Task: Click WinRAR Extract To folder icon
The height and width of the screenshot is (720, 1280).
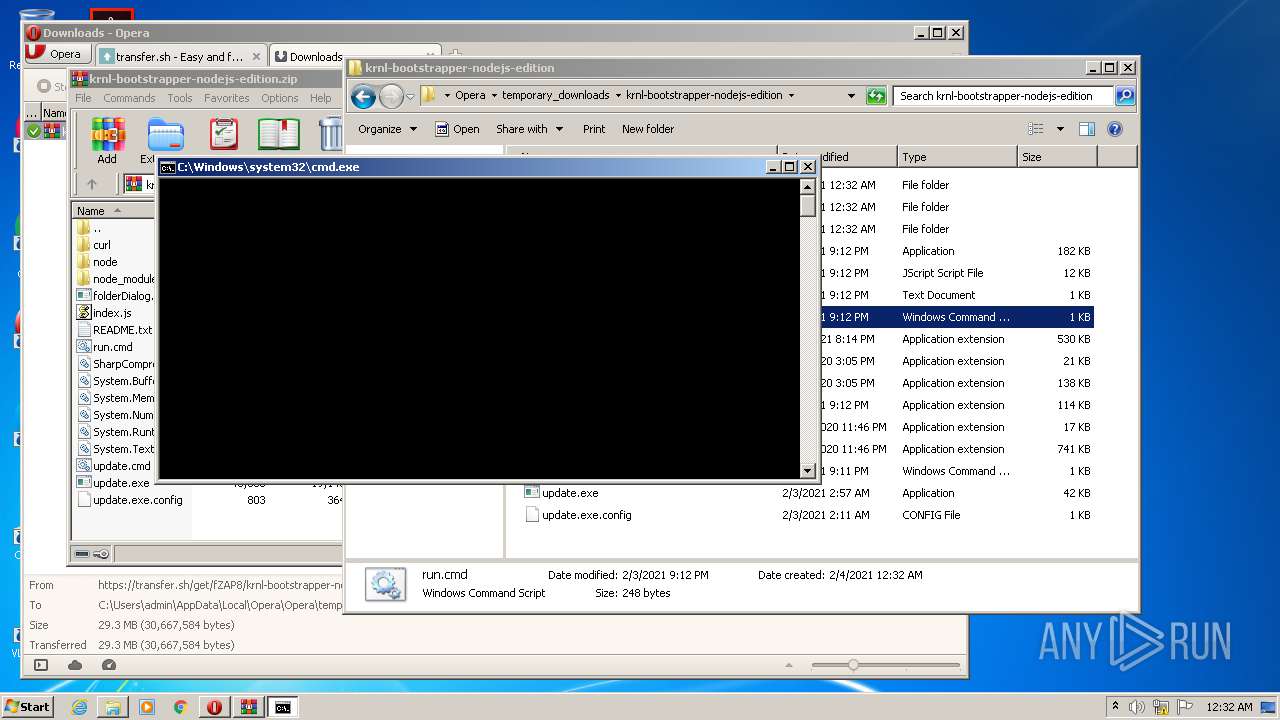Action: [x=164, y=134]
